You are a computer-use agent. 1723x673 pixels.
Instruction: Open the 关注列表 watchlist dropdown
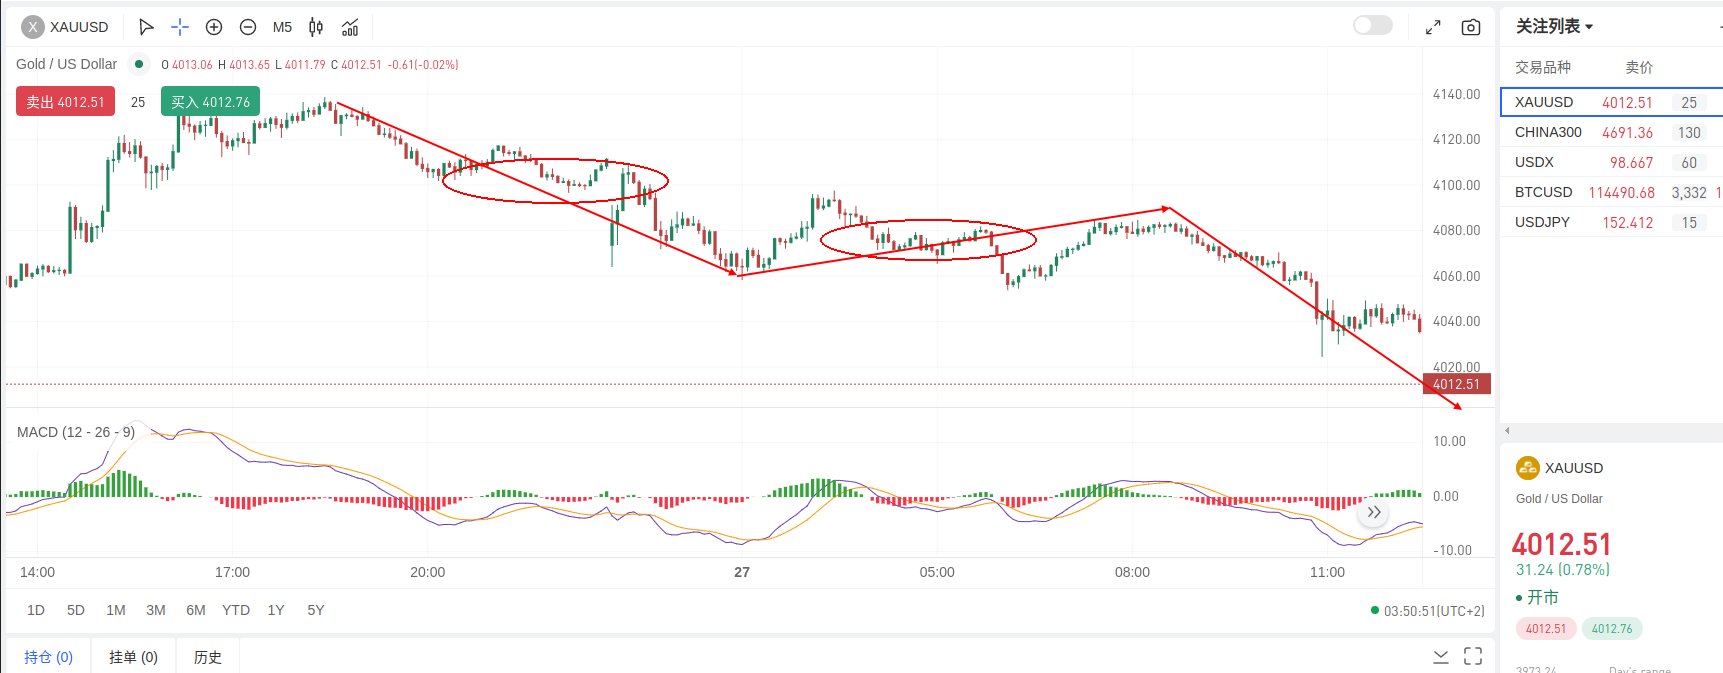click(1554, 26)
